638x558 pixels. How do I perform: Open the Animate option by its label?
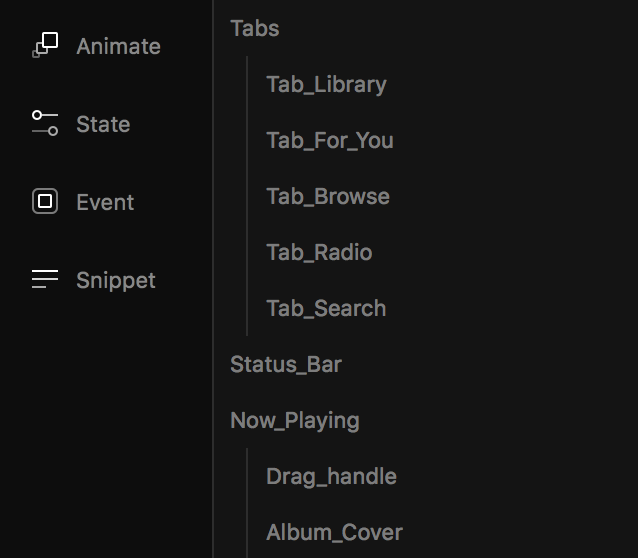coord(118,46)
